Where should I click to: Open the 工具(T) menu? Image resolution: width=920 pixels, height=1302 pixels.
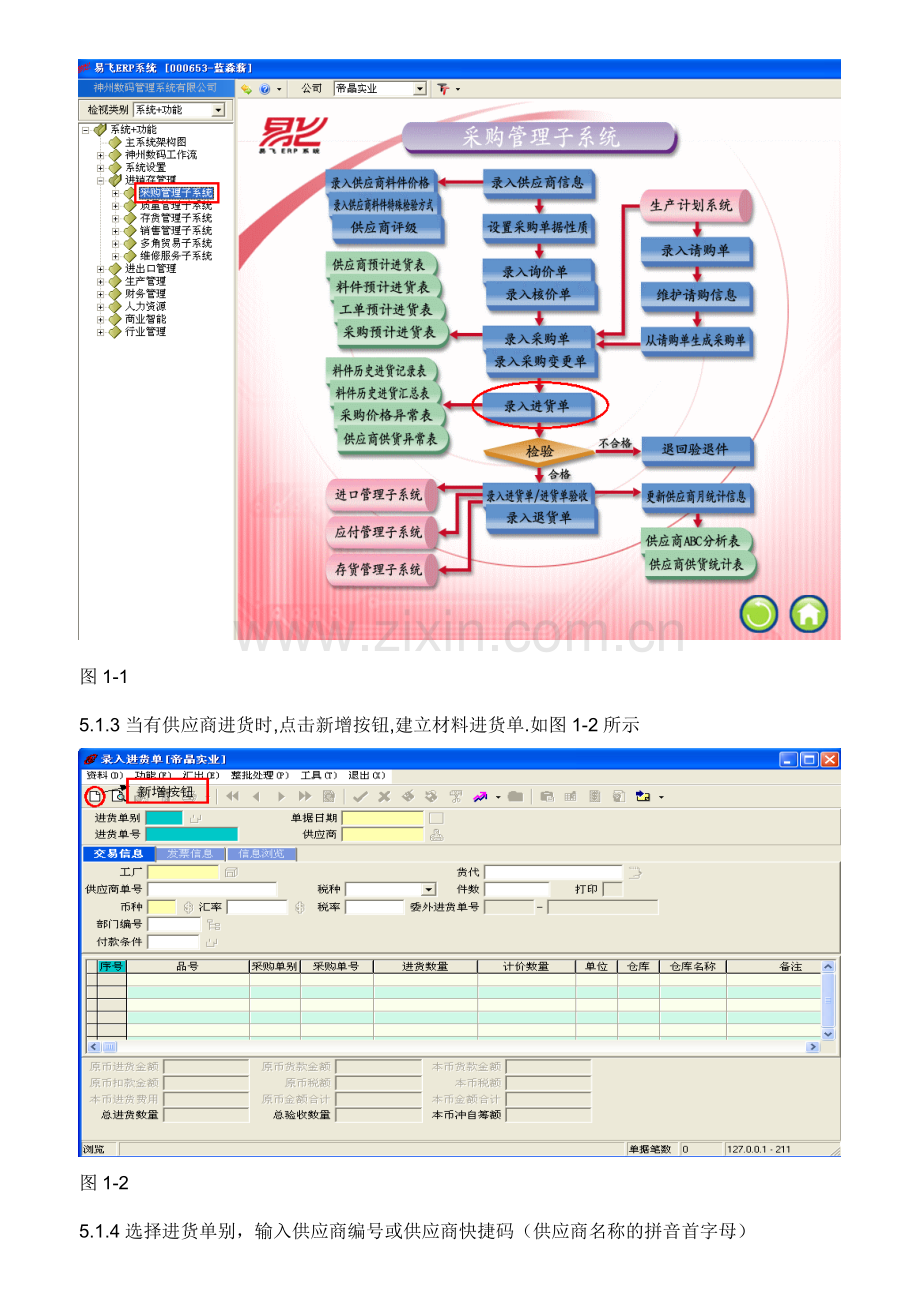click(318, 775)
